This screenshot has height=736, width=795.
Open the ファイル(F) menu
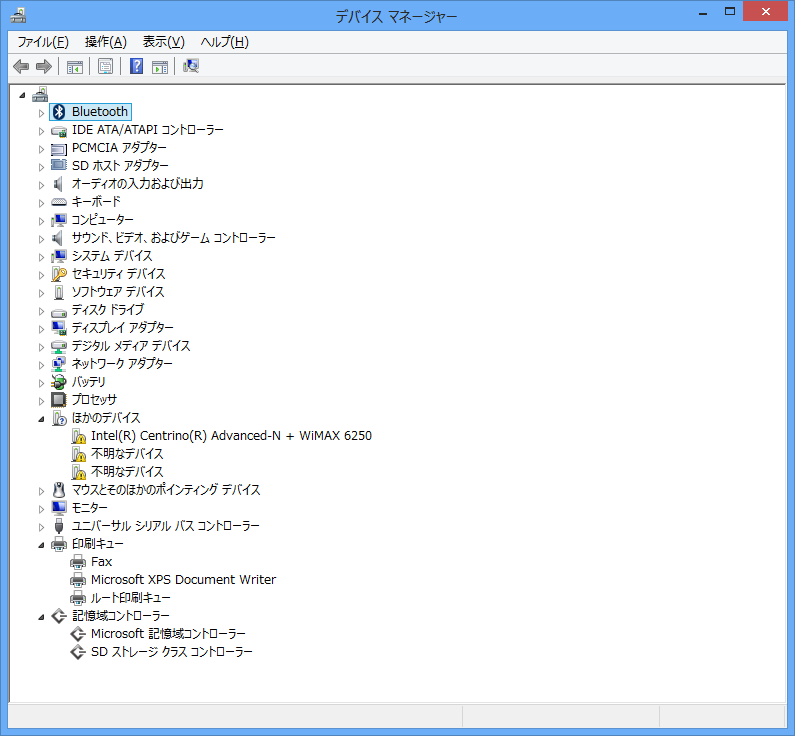coord(43,42)
